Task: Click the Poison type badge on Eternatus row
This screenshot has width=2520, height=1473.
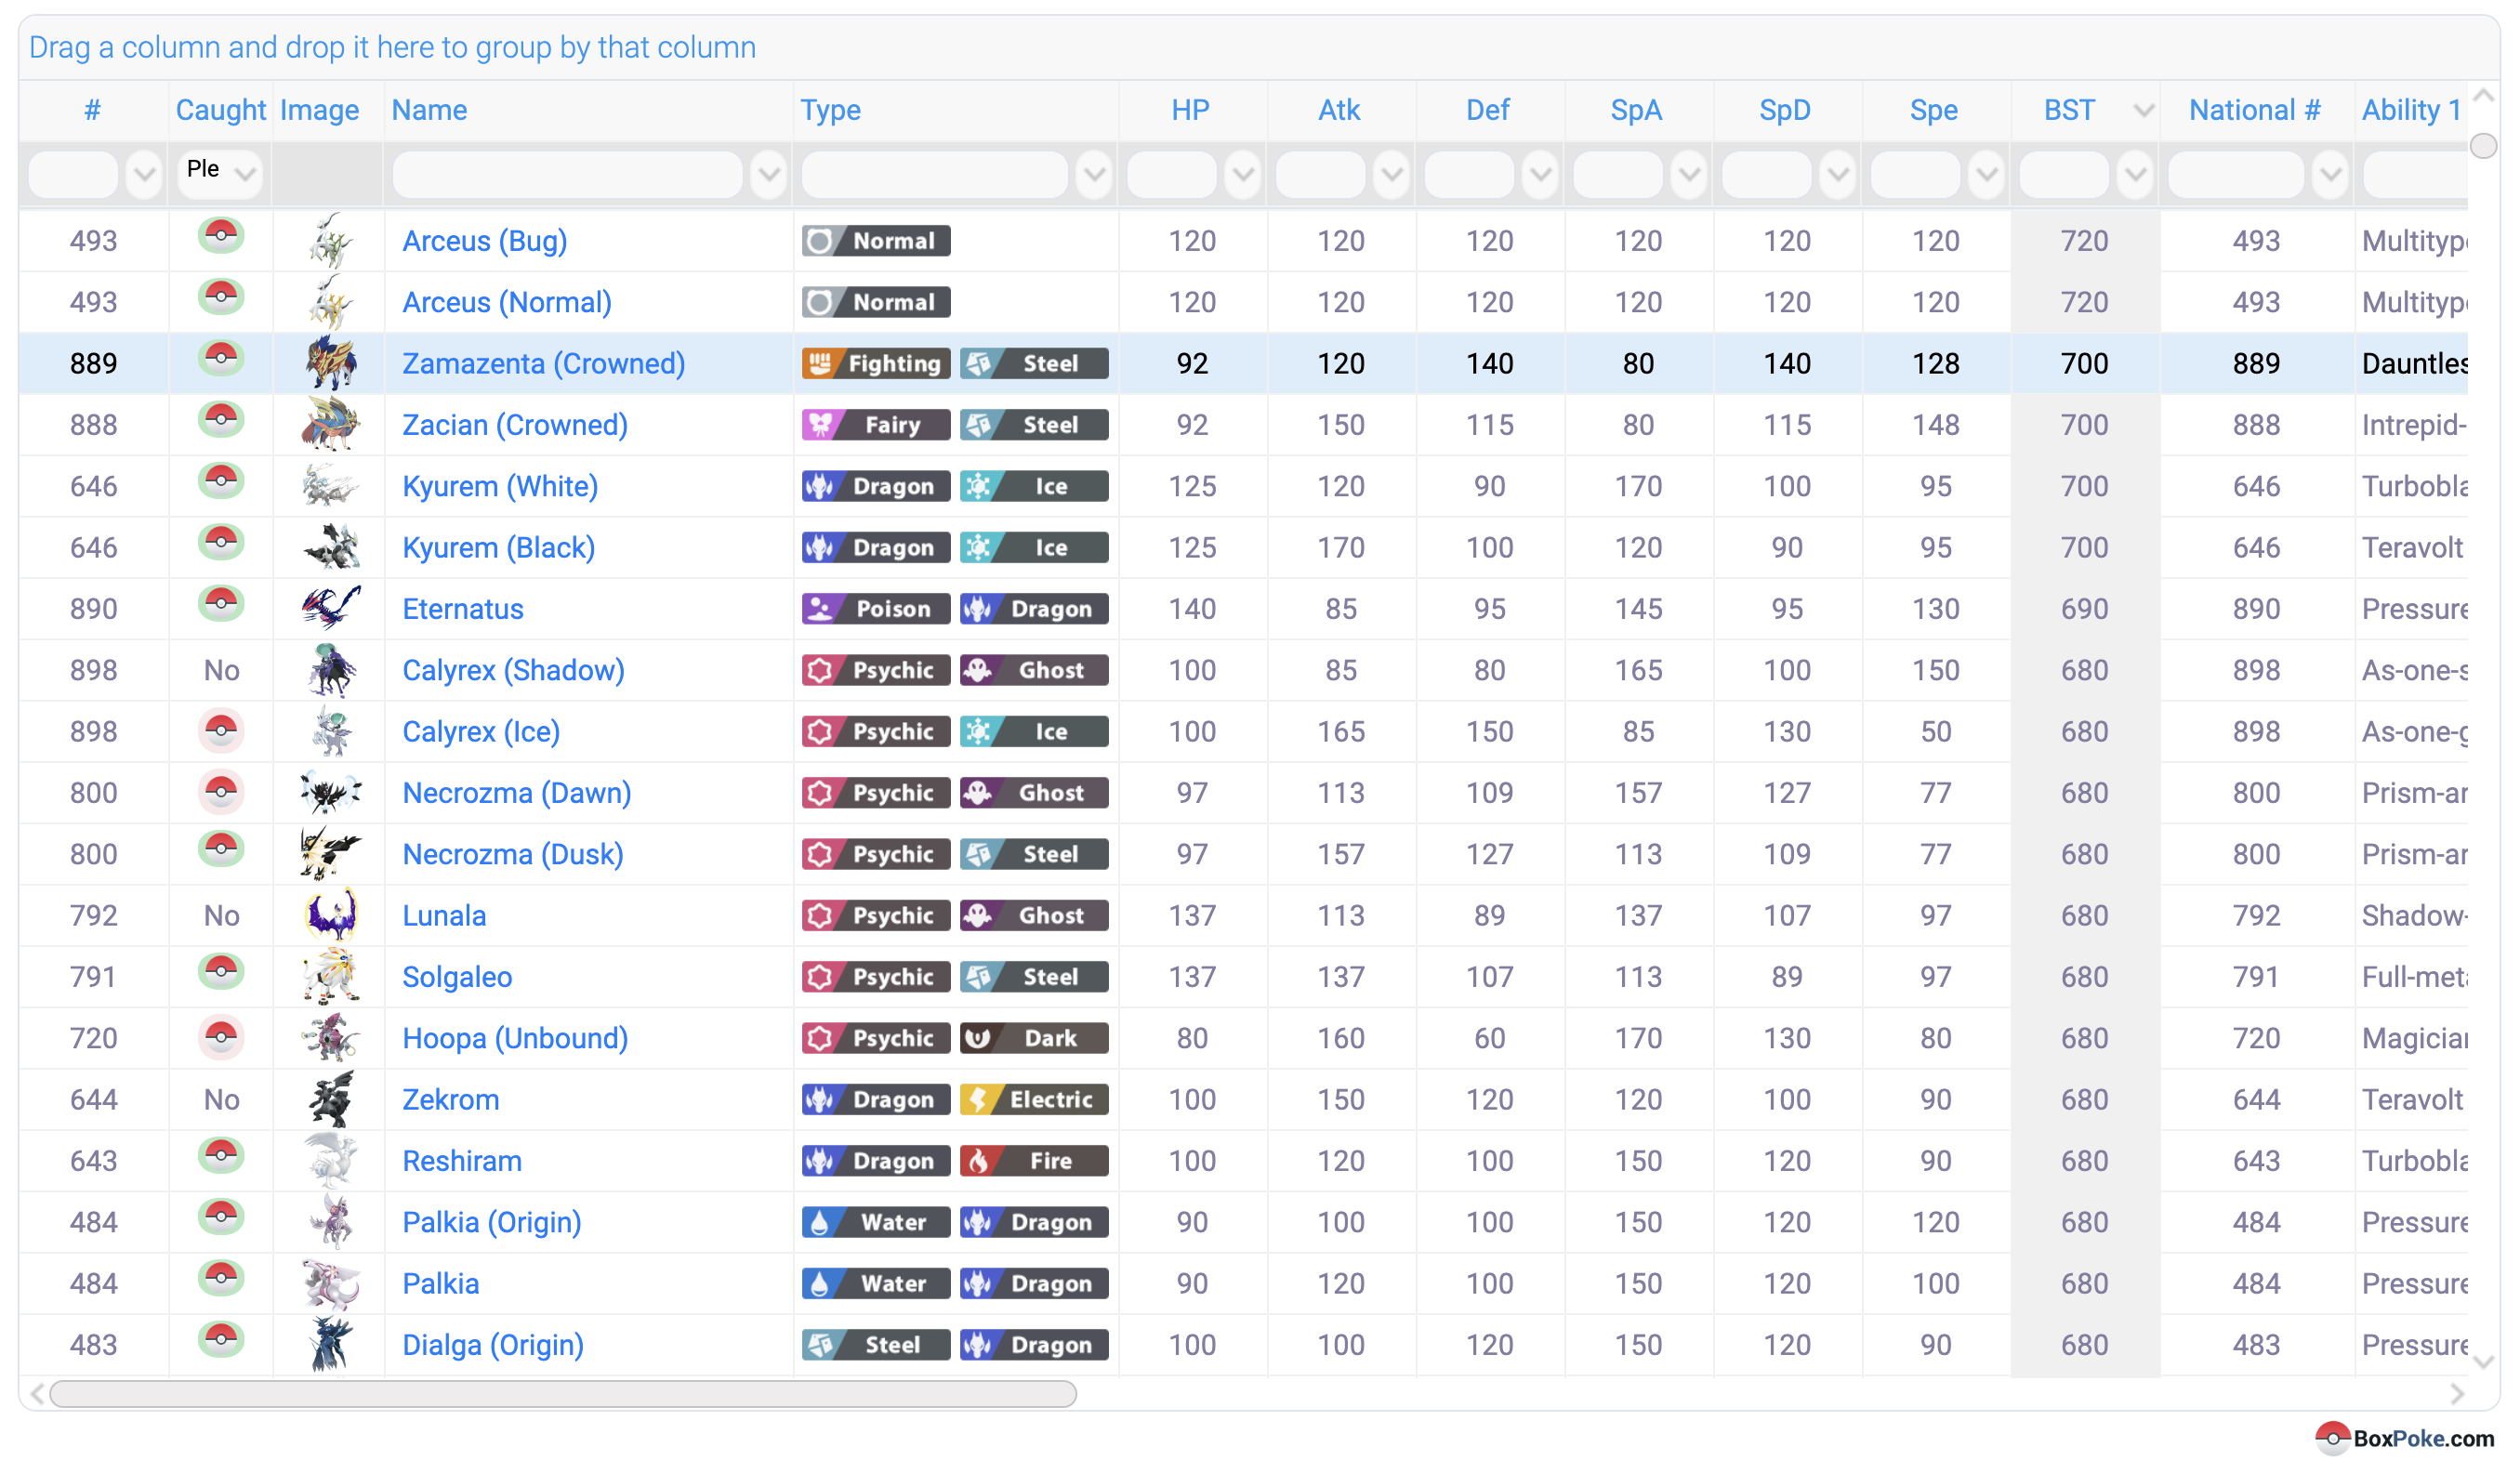Action: coord(876,609)
